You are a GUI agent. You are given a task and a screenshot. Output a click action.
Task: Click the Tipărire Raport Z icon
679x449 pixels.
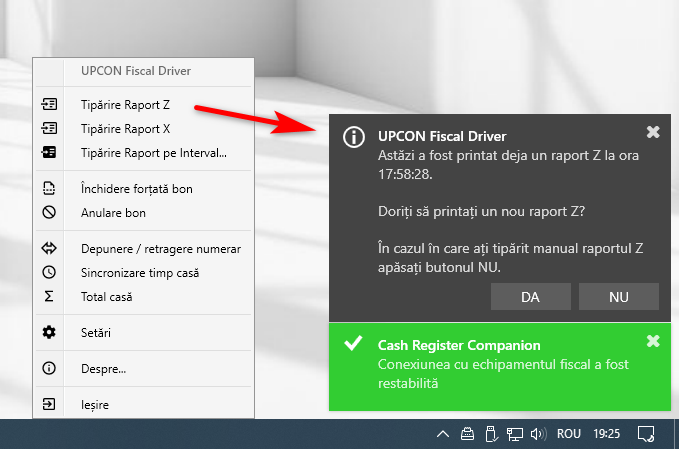tap(49, 104)
